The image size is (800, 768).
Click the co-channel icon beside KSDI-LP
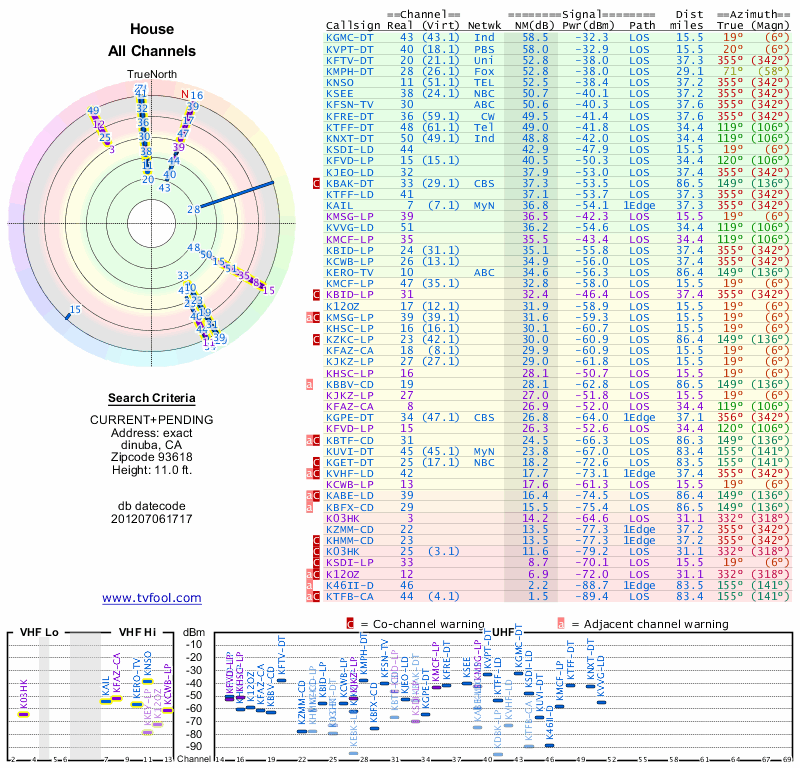(316, 563)
